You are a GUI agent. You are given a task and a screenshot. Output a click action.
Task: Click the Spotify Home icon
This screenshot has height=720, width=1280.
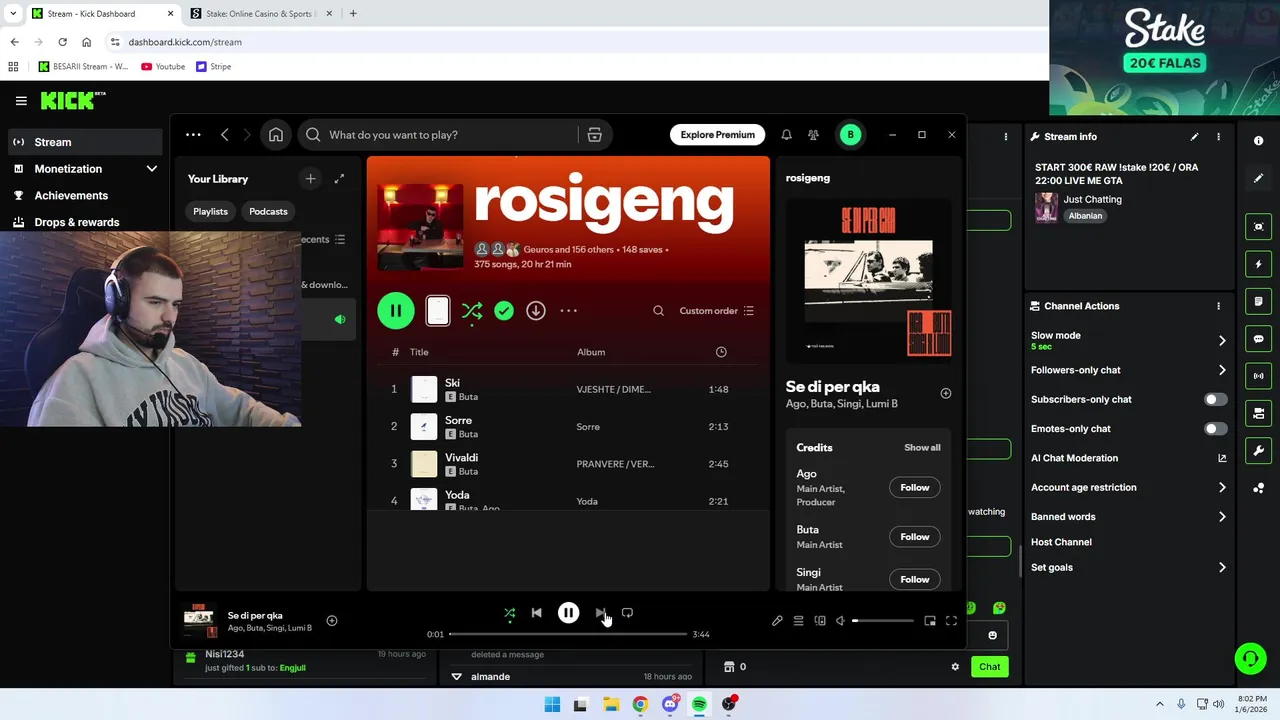276,135
